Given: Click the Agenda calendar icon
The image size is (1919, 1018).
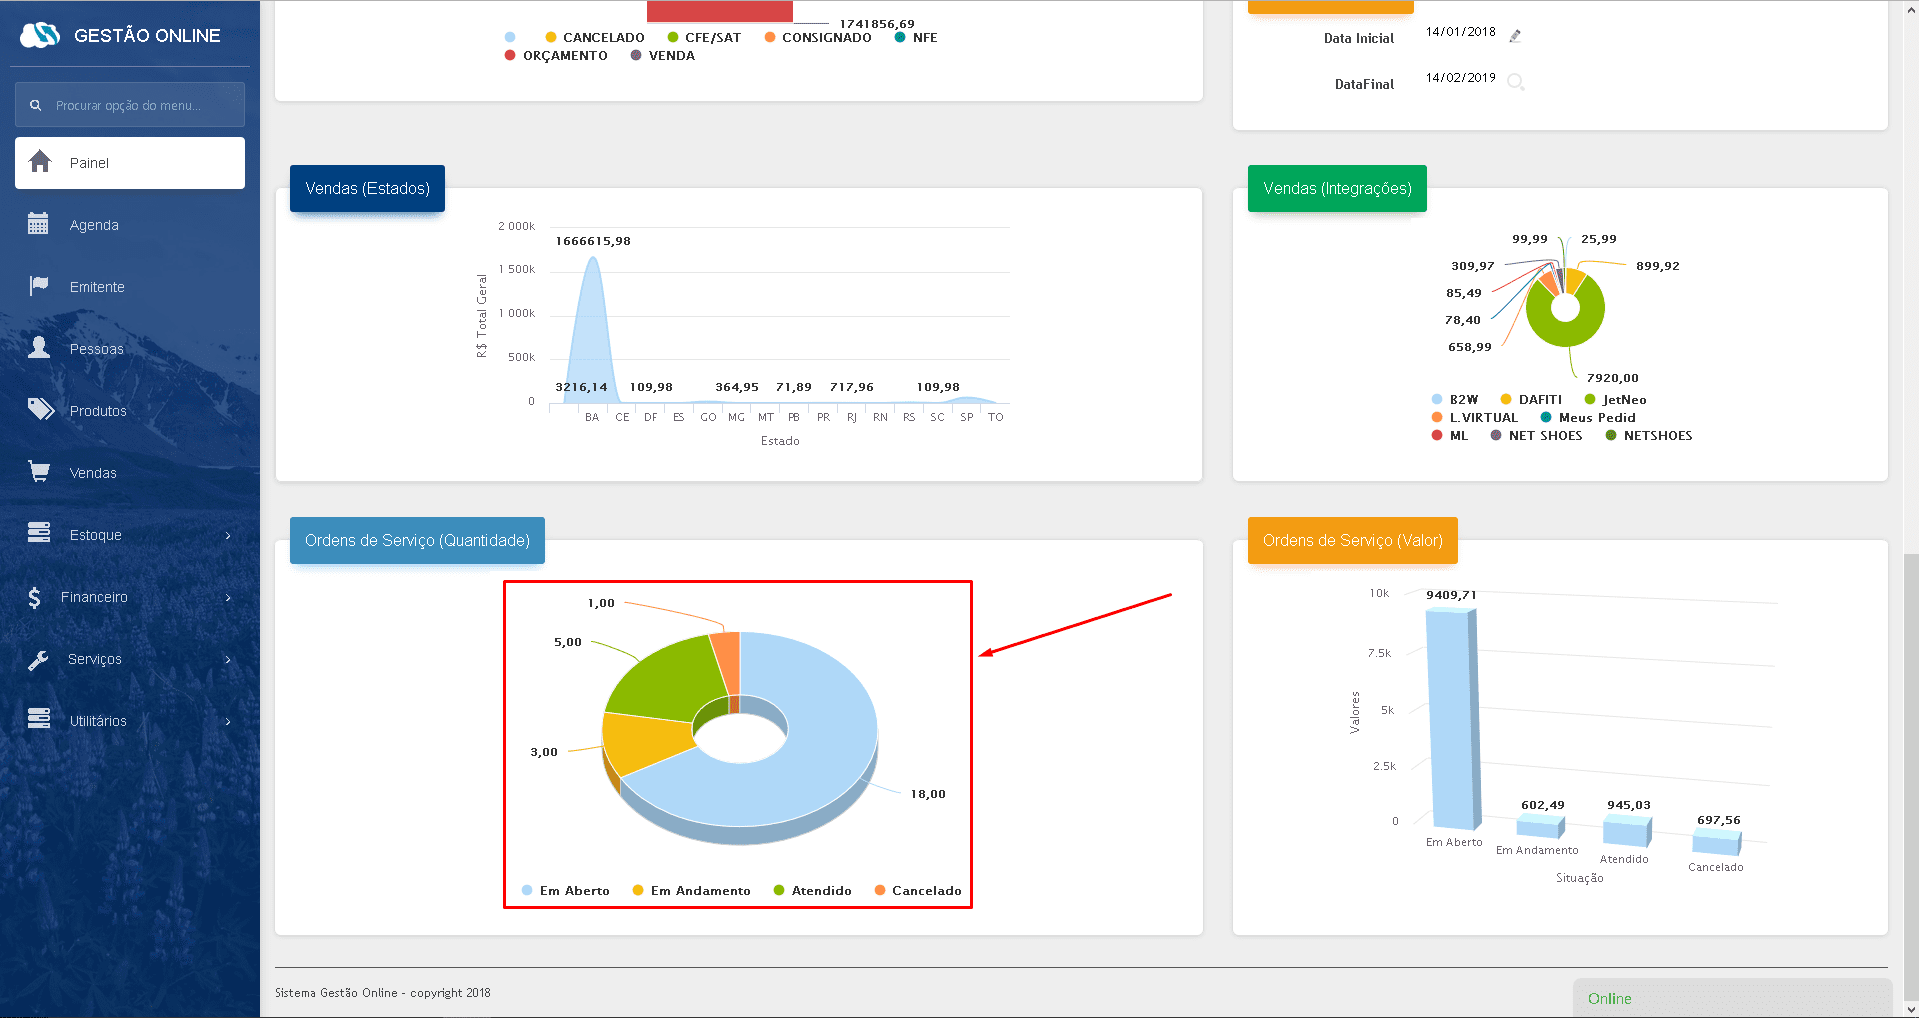Looking at the screenshot, I should [x=38, y=224].
